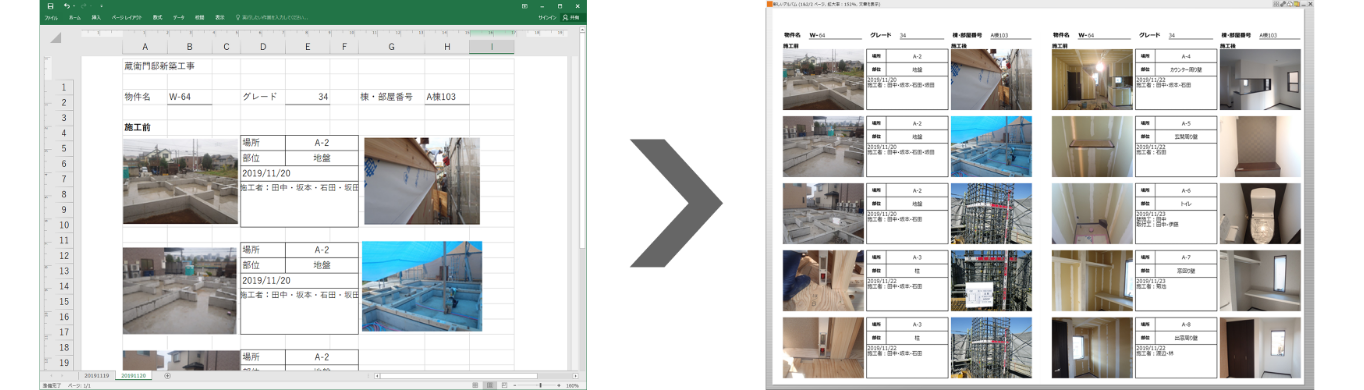Open the Undo history dropdown arrow
This screenshot has height=390, width=1364.
coord(74,6)
